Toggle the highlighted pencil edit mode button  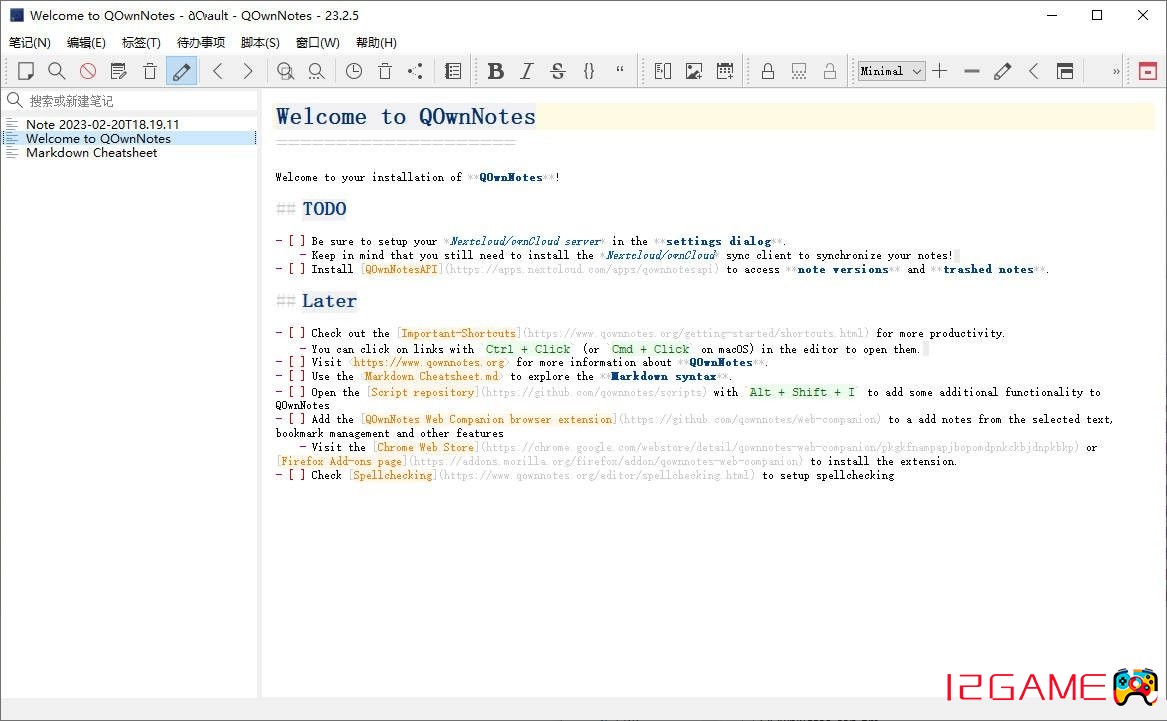coord(181,71)
